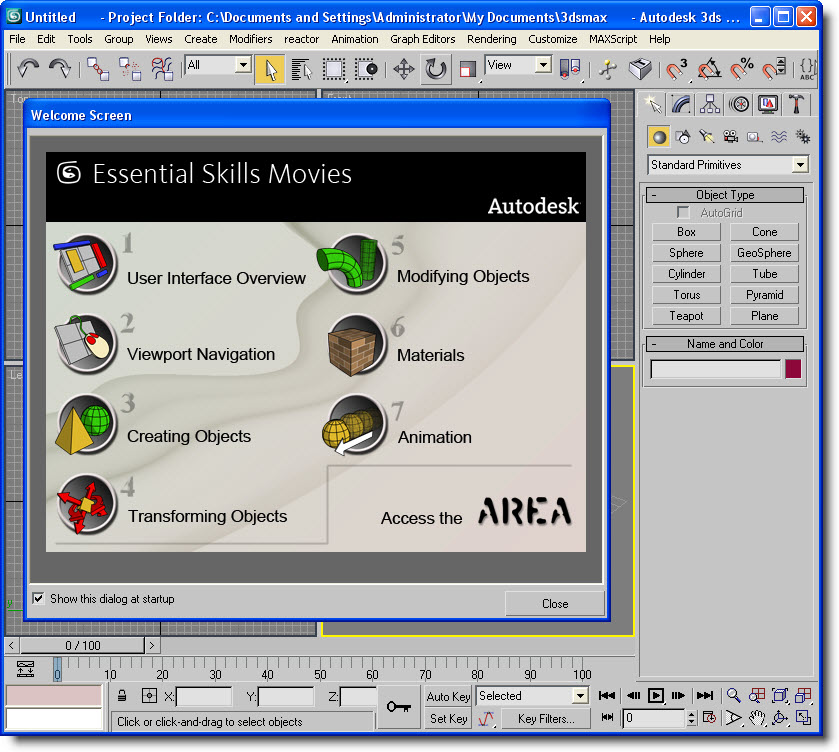The image size is (839, 752).
Task: Click the object name input field
Action: (716, 369)
